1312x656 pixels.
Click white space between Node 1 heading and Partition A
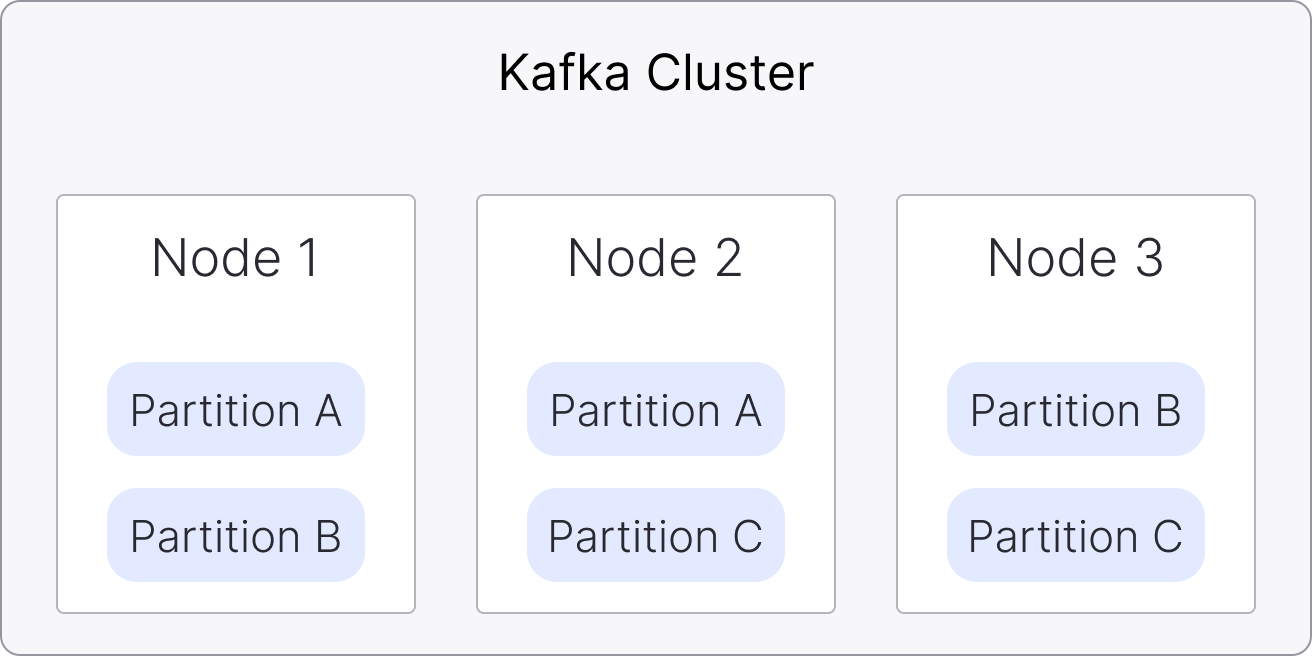(x=236, y=322)
